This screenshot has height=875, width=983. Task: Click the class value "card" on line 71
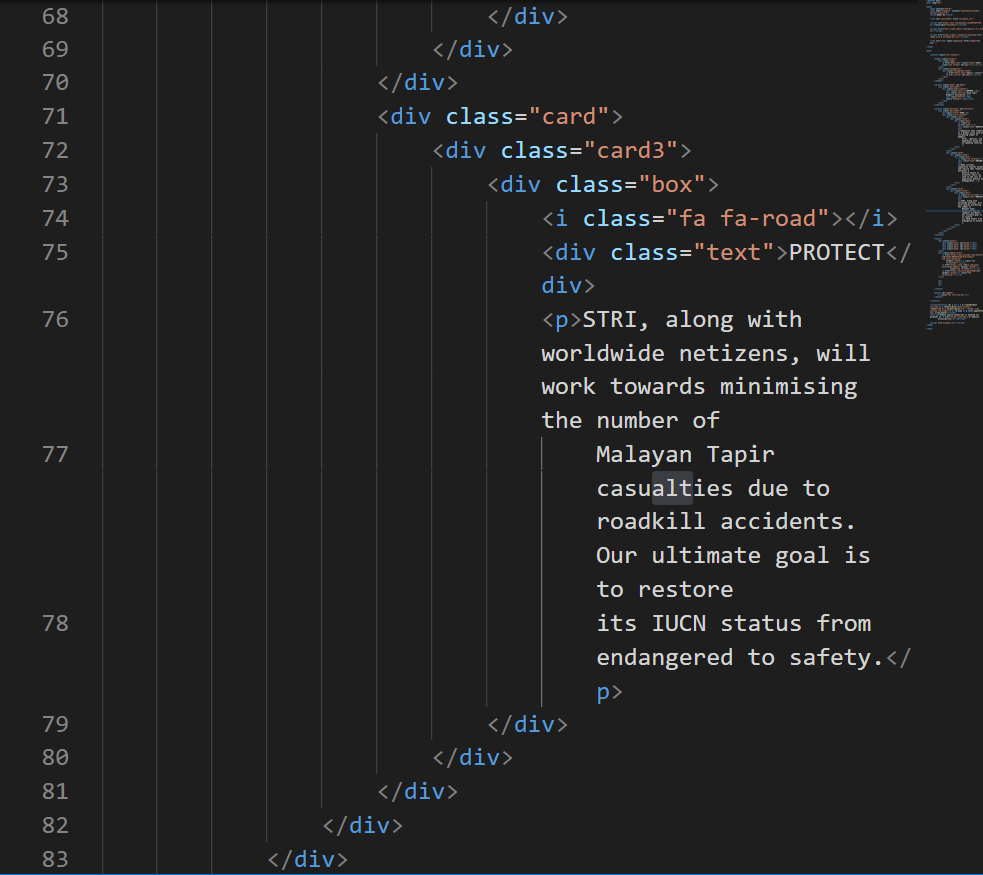tap(569, 117)
